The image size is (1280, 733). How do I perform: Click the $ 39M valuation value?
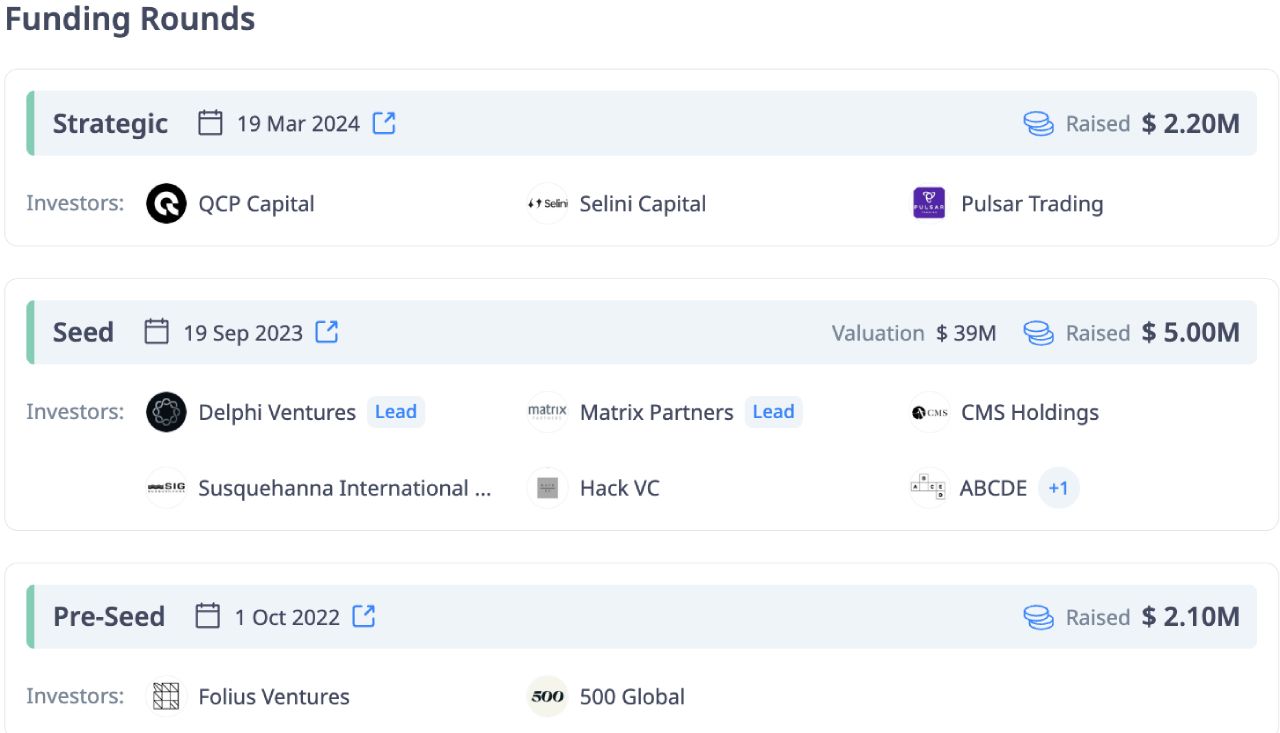(966, 333)
